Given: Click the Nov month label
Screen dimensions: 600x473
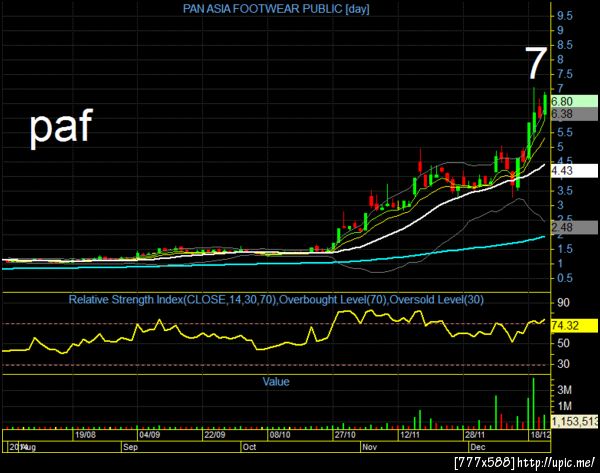Looking at the screenshot, I should (x=370, y=447).
